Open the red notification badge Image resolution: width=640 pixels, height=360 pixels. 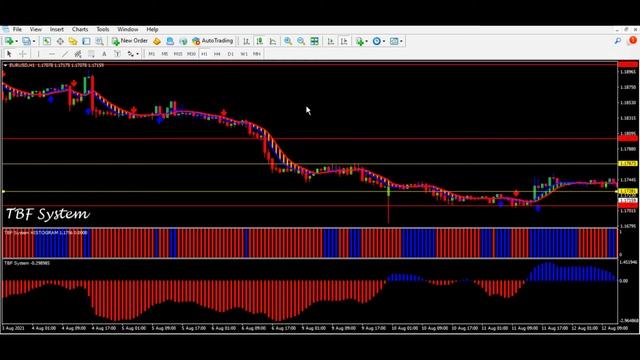(633, 40)
